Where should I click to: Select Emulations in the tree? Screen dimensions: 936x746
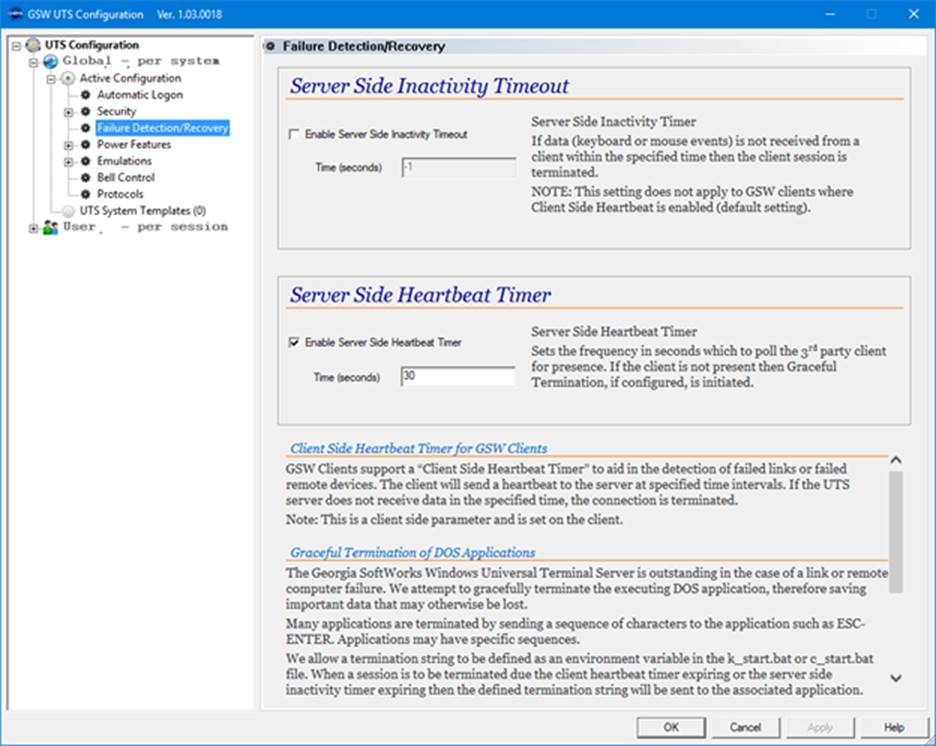(124, 161)
